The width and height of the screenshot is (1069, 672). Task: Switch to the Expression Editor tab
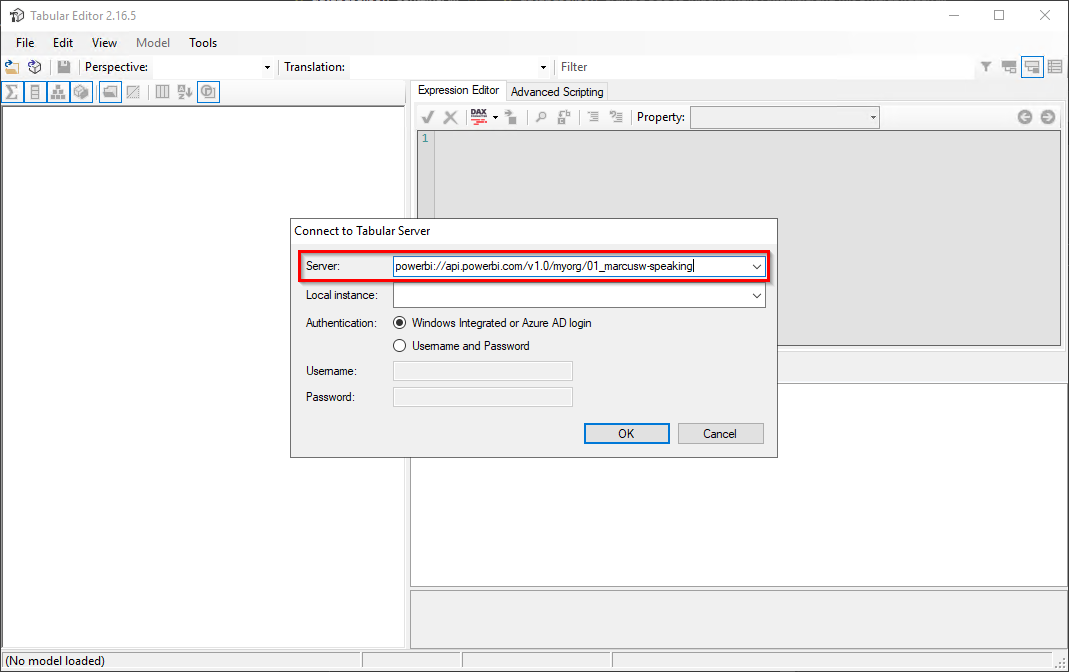pyautogui.click(x=458, y=90)
